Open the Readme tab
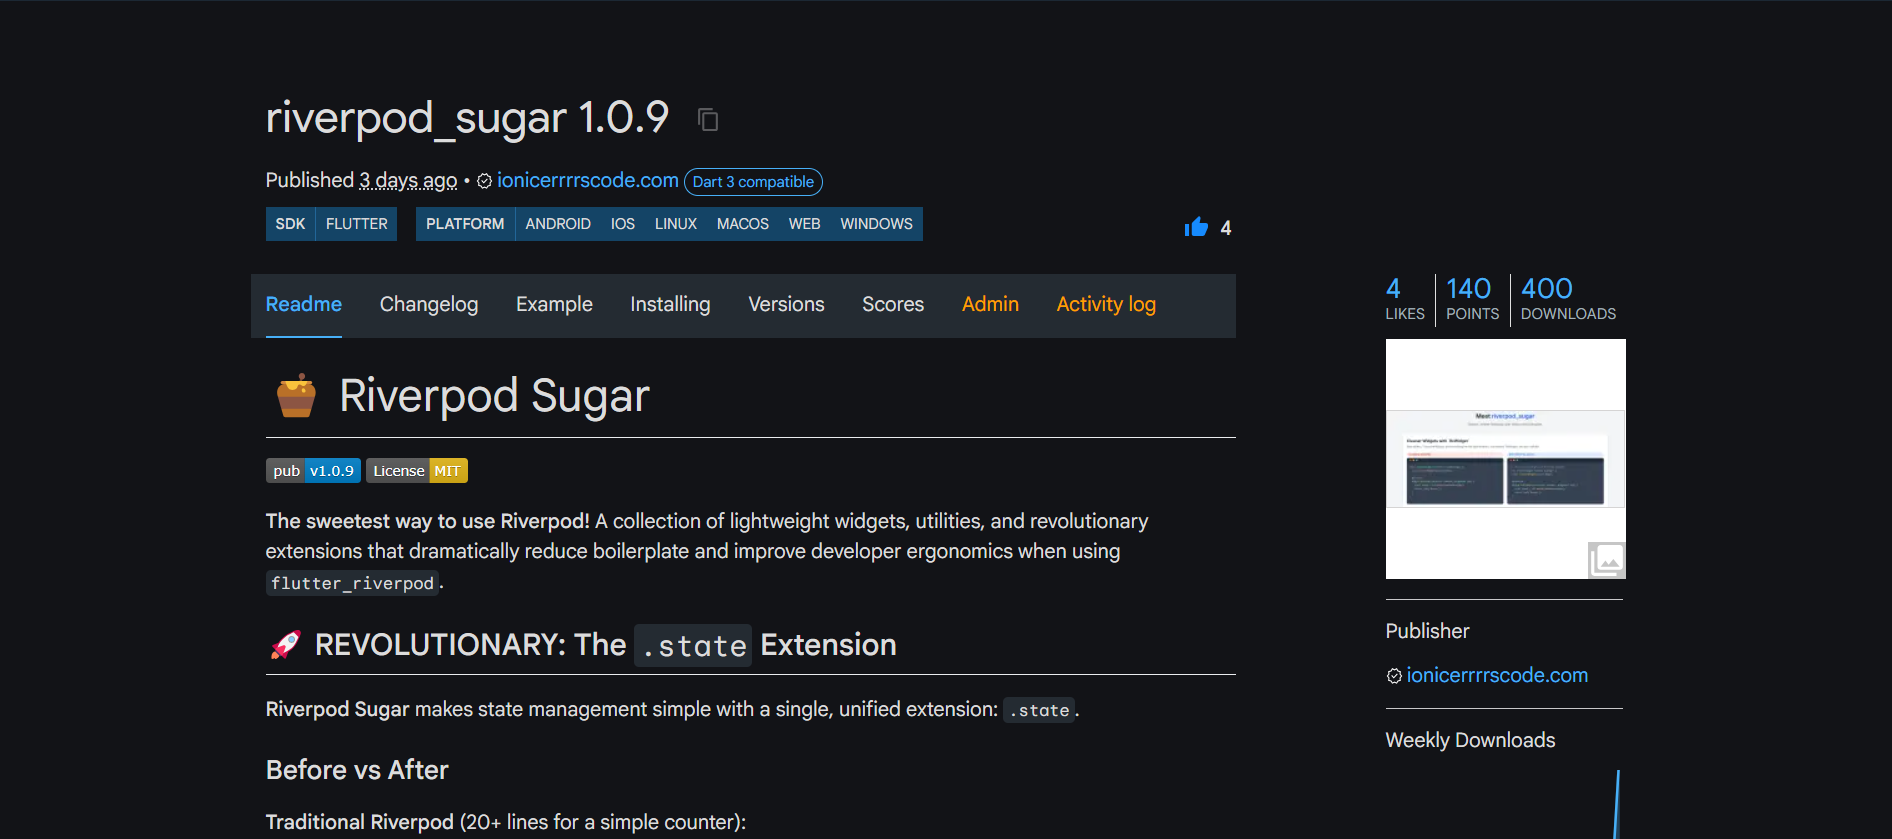1892x839 pixels. click(304, 304)
